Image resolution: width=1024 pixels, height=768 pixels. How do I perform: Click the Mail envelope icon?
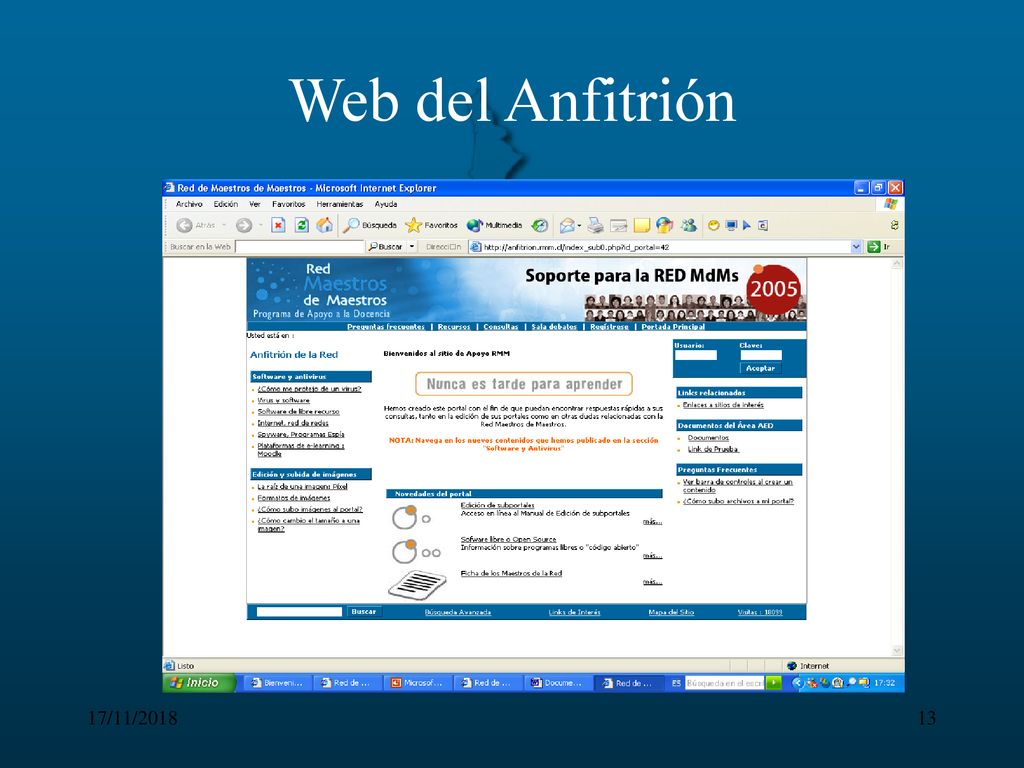(x=567, y=225)
